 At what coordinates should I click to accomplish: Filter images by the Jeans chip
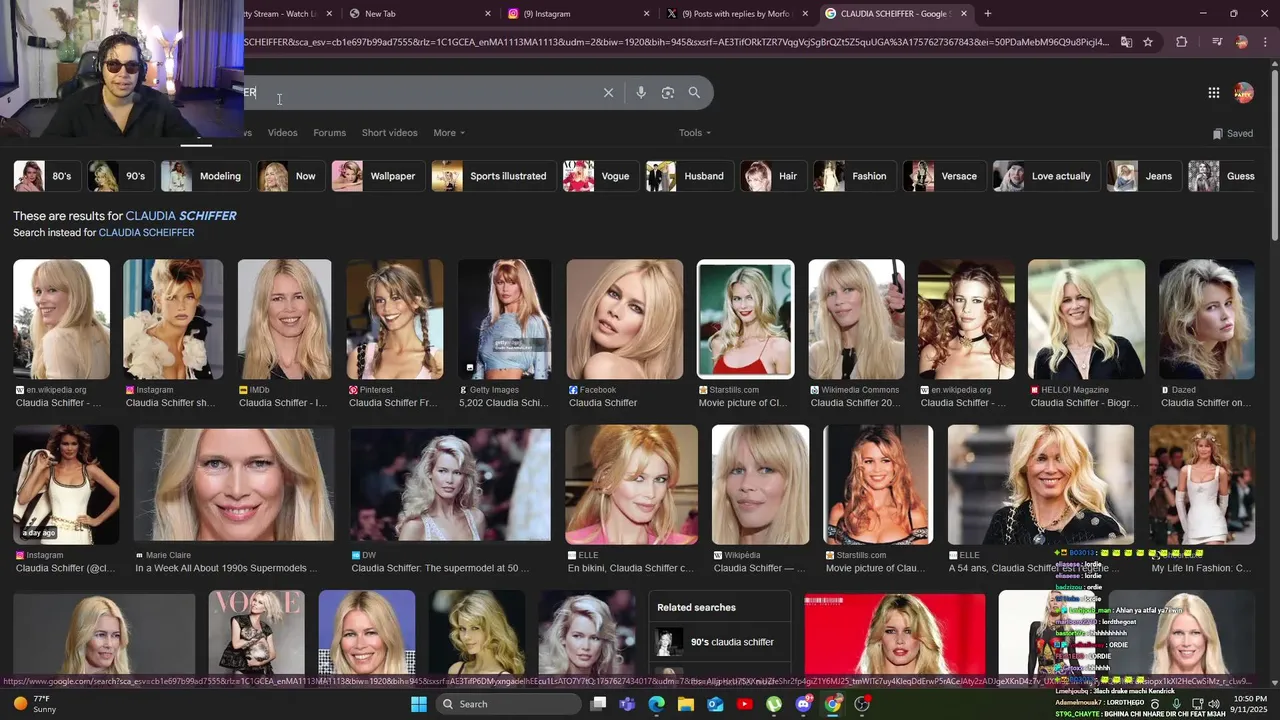coord(1143,176)
